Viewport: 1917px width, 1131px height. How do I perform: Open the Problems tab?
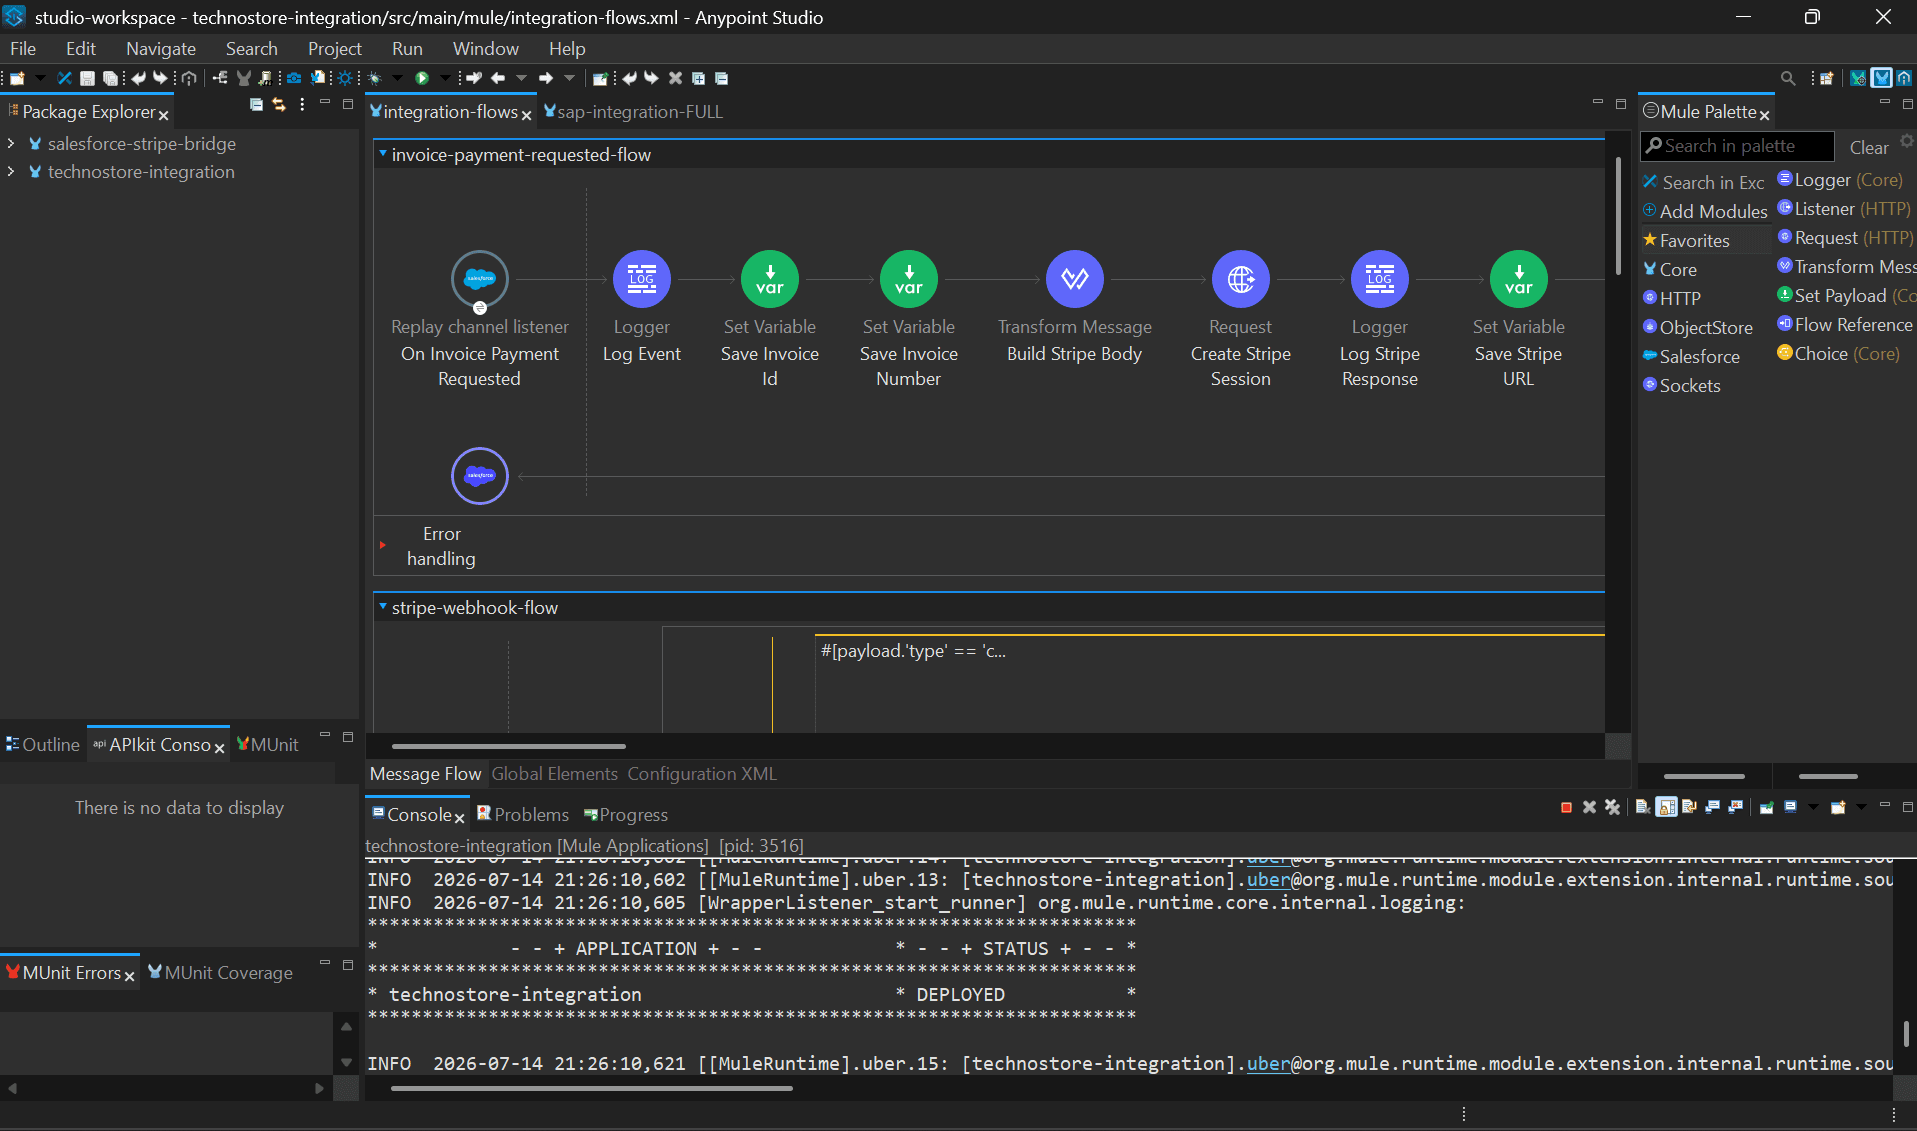coord(523,814)
